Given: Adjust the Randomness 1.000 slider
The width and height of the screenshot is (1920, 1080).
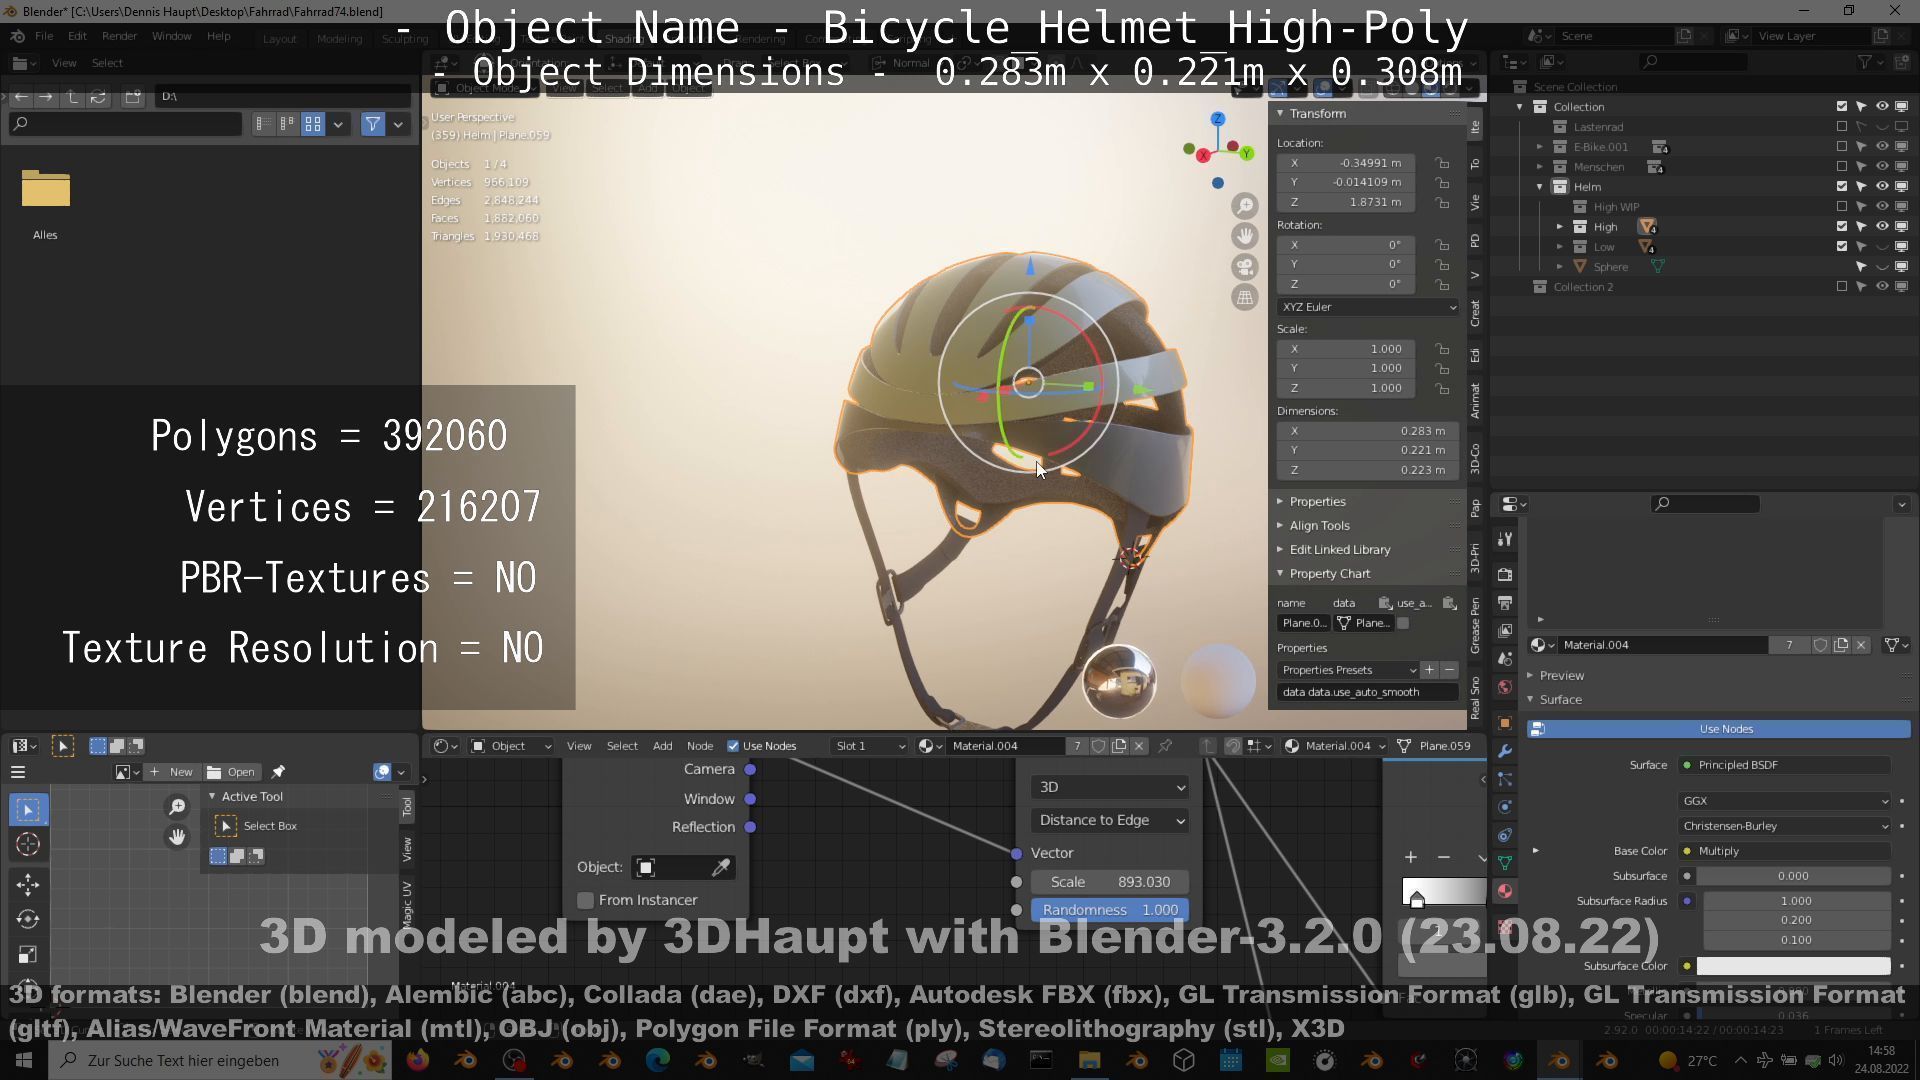Looking at the screenshot, I should pos(1110,910).
